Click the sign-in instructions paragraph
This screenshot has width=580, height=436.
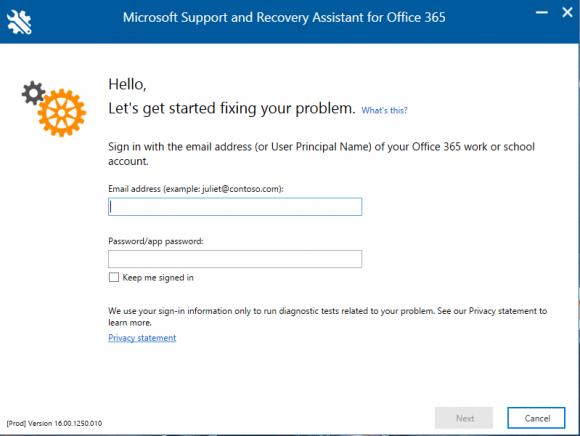coord(321,154)
